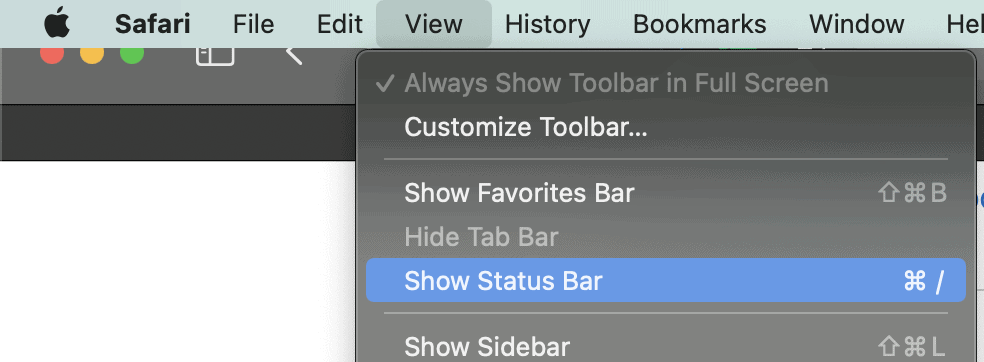Close the open View menu
Image resolution: width=984 pixels, height=362 pixels.
click(434, 24)
